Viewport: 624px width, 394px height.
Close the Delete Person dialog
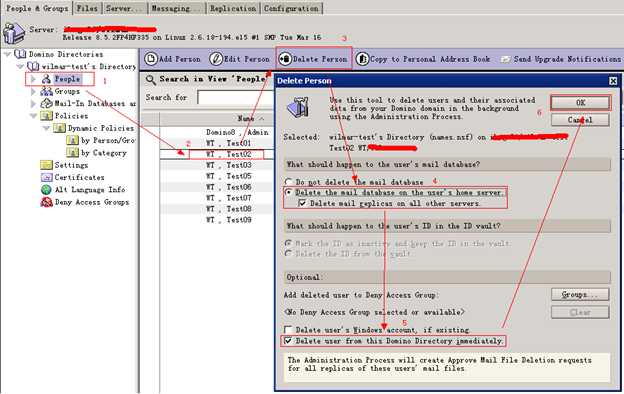tap(613, 81)
